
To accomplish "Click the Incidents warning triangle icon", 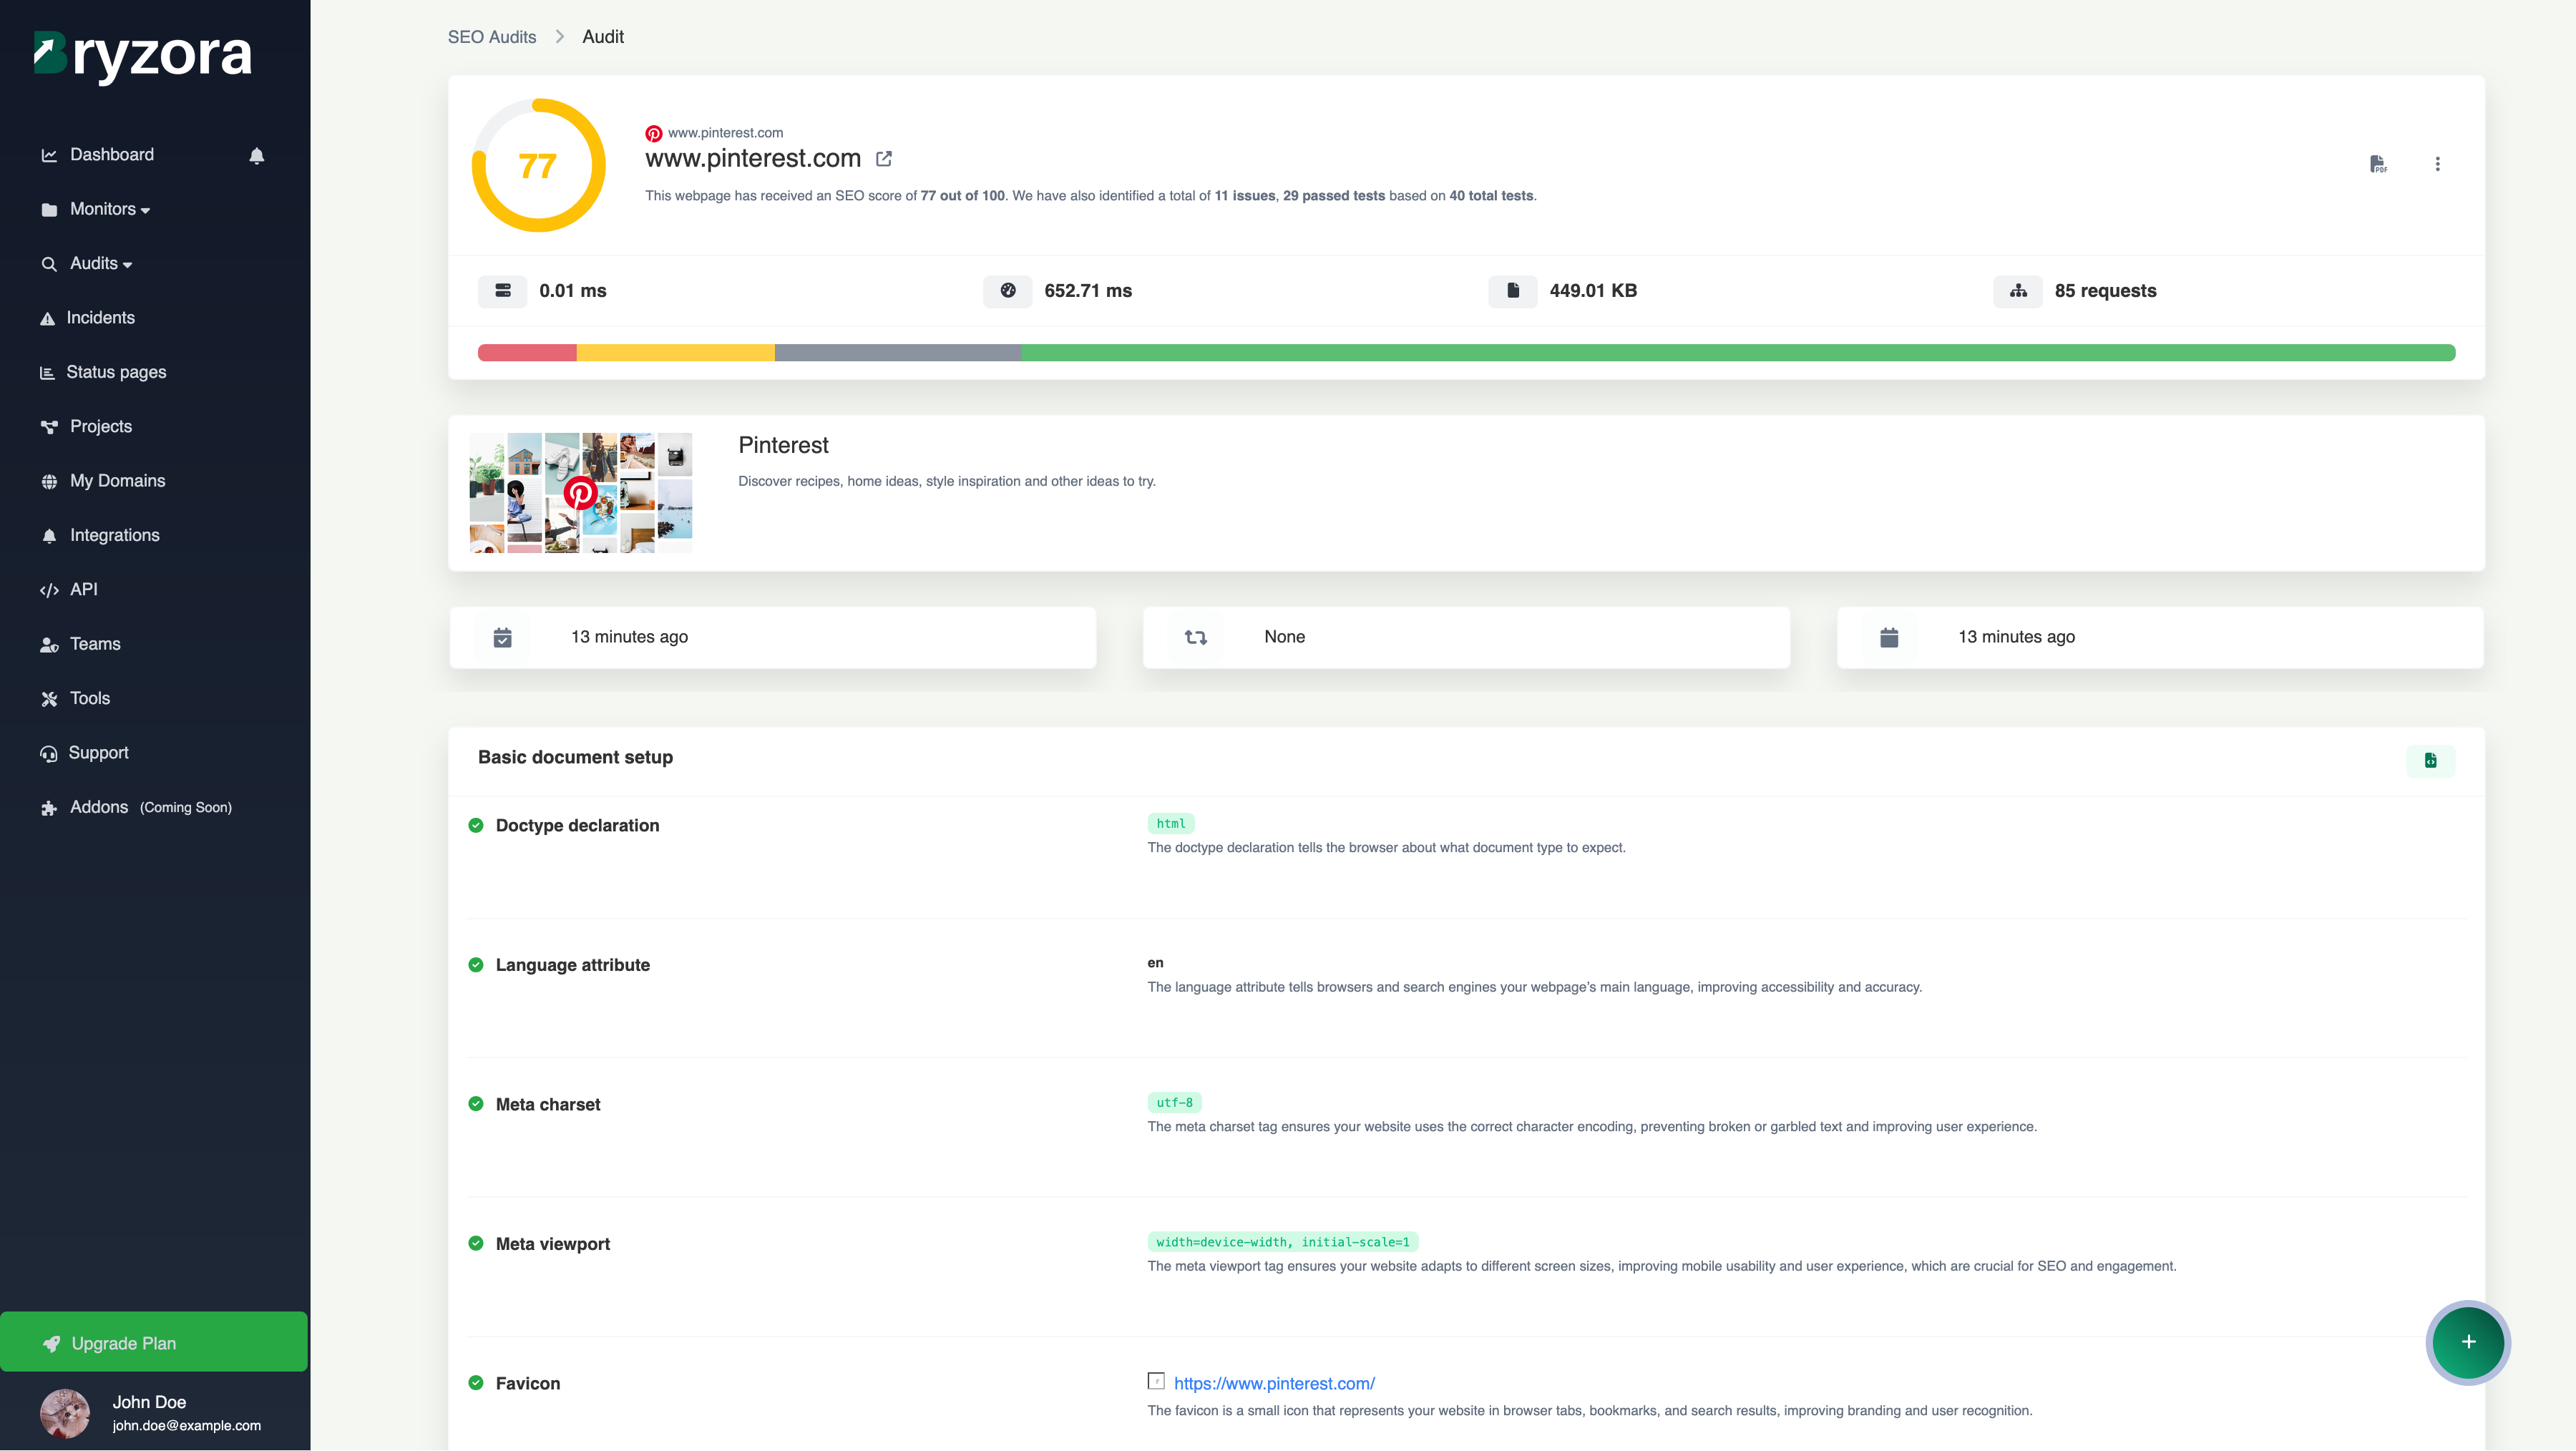I will coord(47,319).
